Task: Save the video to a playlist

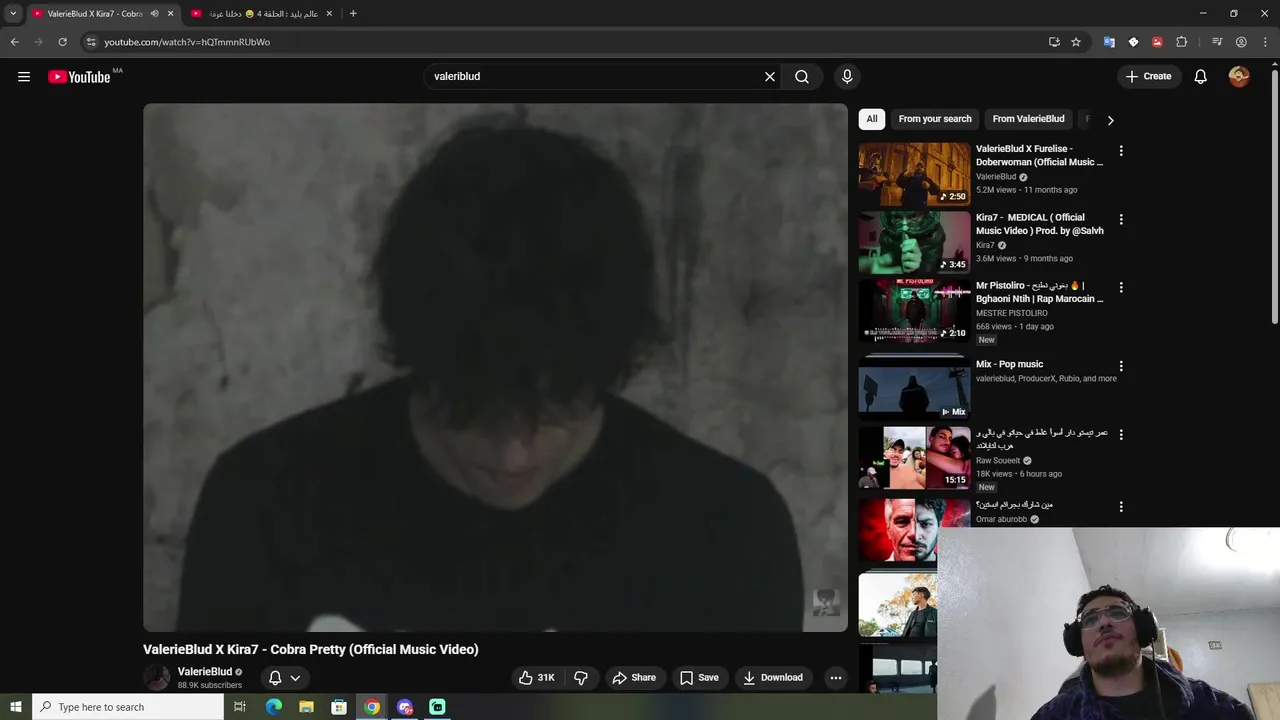Action: [x=699, y=678]
